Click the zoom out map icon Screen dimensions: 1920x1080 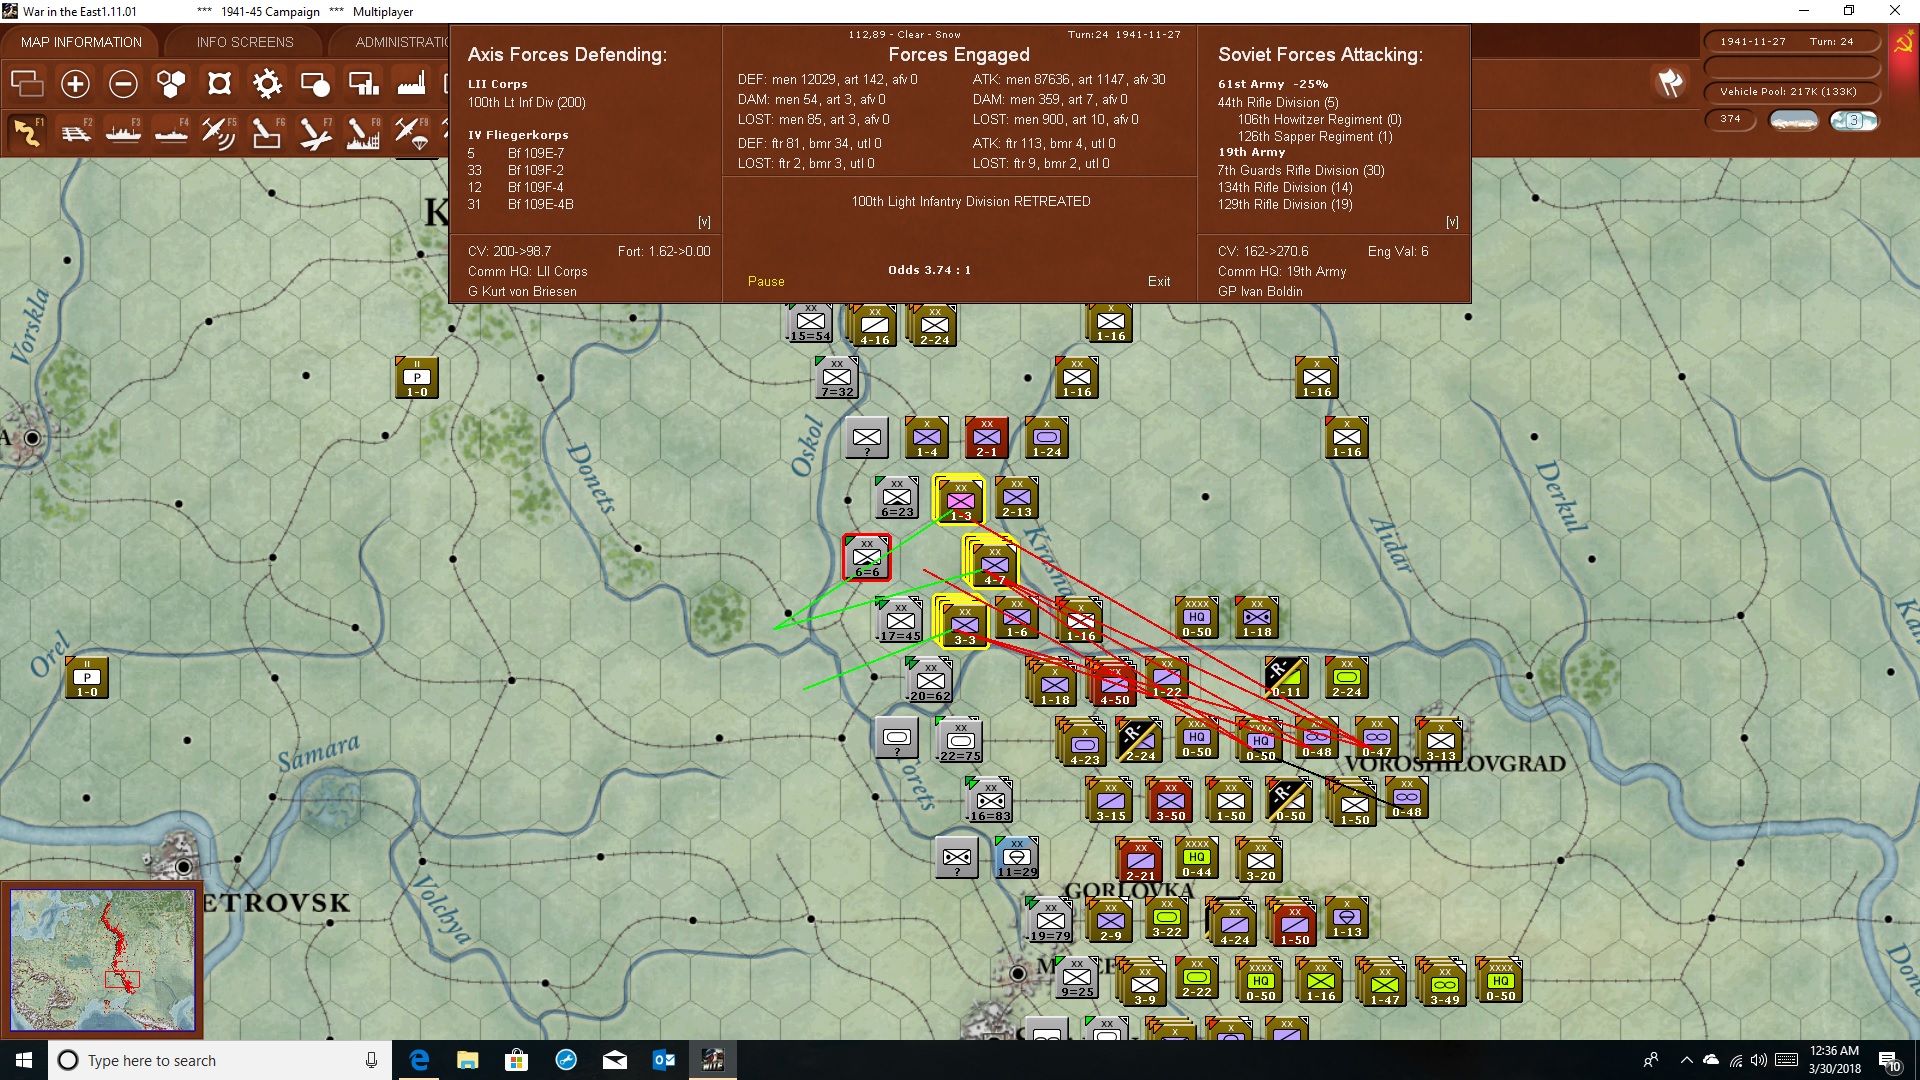tap(123, 84)
